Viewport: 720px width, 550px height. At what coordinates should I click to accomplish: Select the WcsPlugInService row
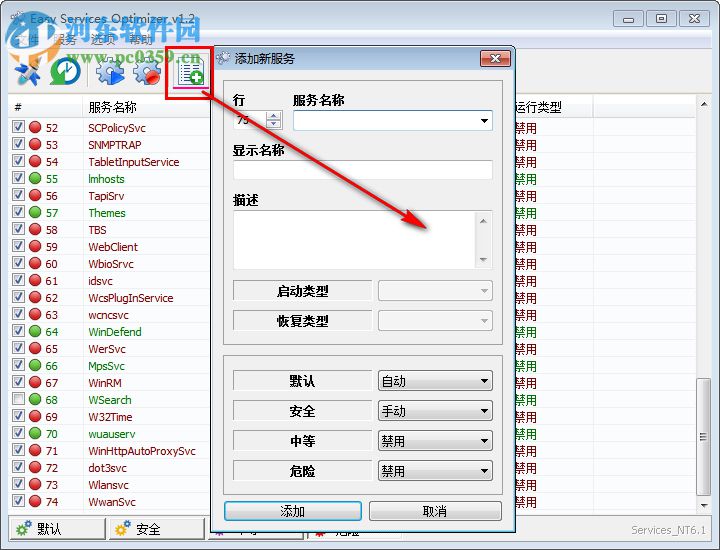pyautogui.click(x=109, y=297)
